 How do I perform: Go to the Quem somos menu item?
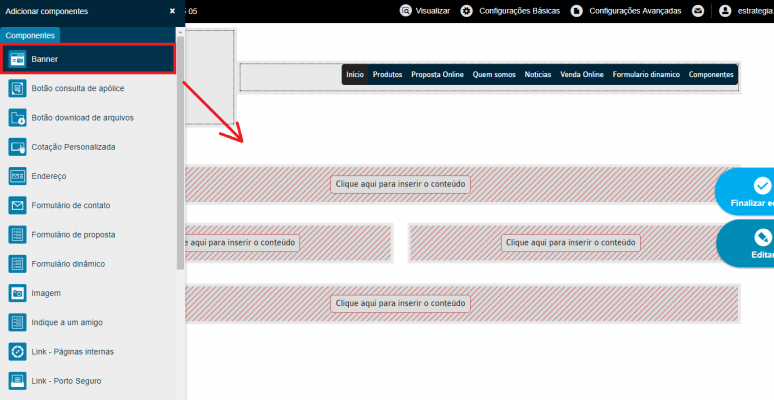tap(494, 75)
